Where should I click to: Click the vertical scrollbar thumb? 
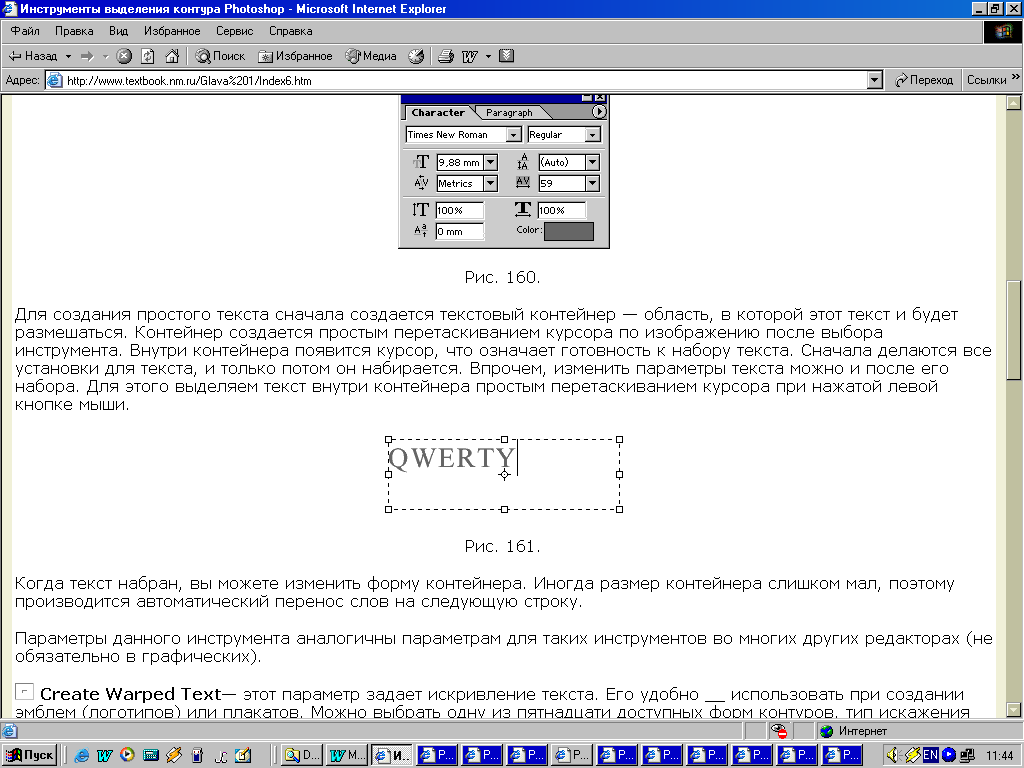[1014, 330]
